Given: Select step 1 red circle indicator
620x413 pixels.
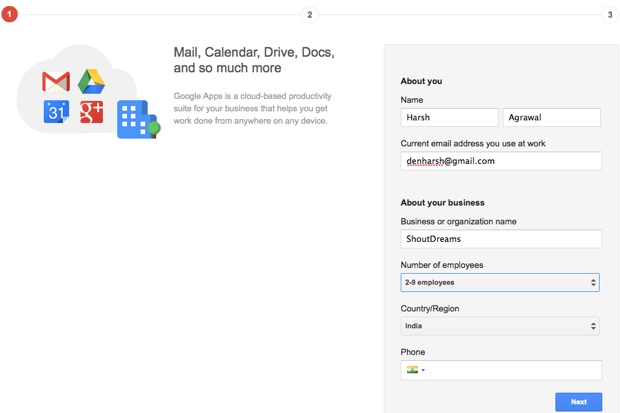Looking at the screenshot, I should [9, 15].
